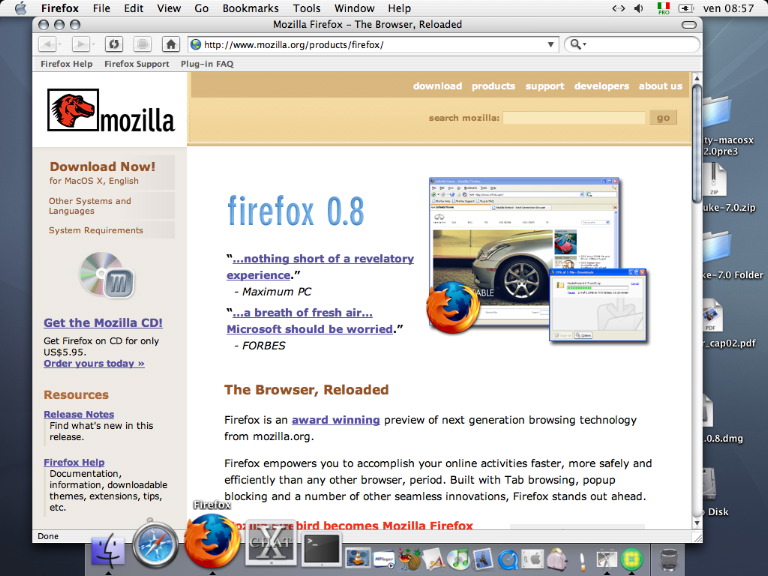Open the Italian PRO input menu
This screenshot has height=576, width=768.
[x=663, y=8]
